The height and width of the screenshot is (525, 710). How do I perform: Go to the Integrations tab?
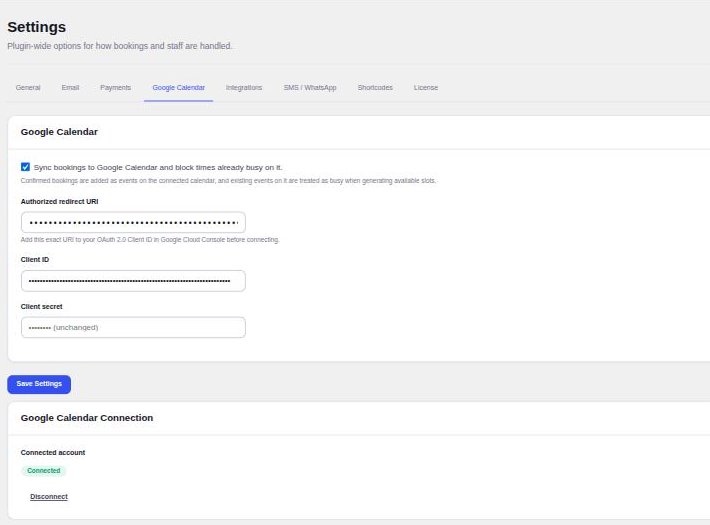[x=244, y=87]
